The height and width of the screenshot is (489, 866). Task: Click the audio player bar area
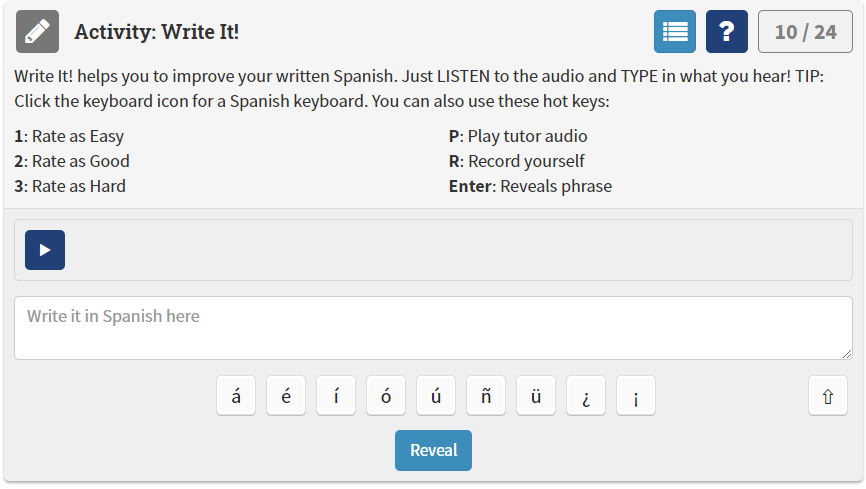pyautogui.click(x=434, y=250)
